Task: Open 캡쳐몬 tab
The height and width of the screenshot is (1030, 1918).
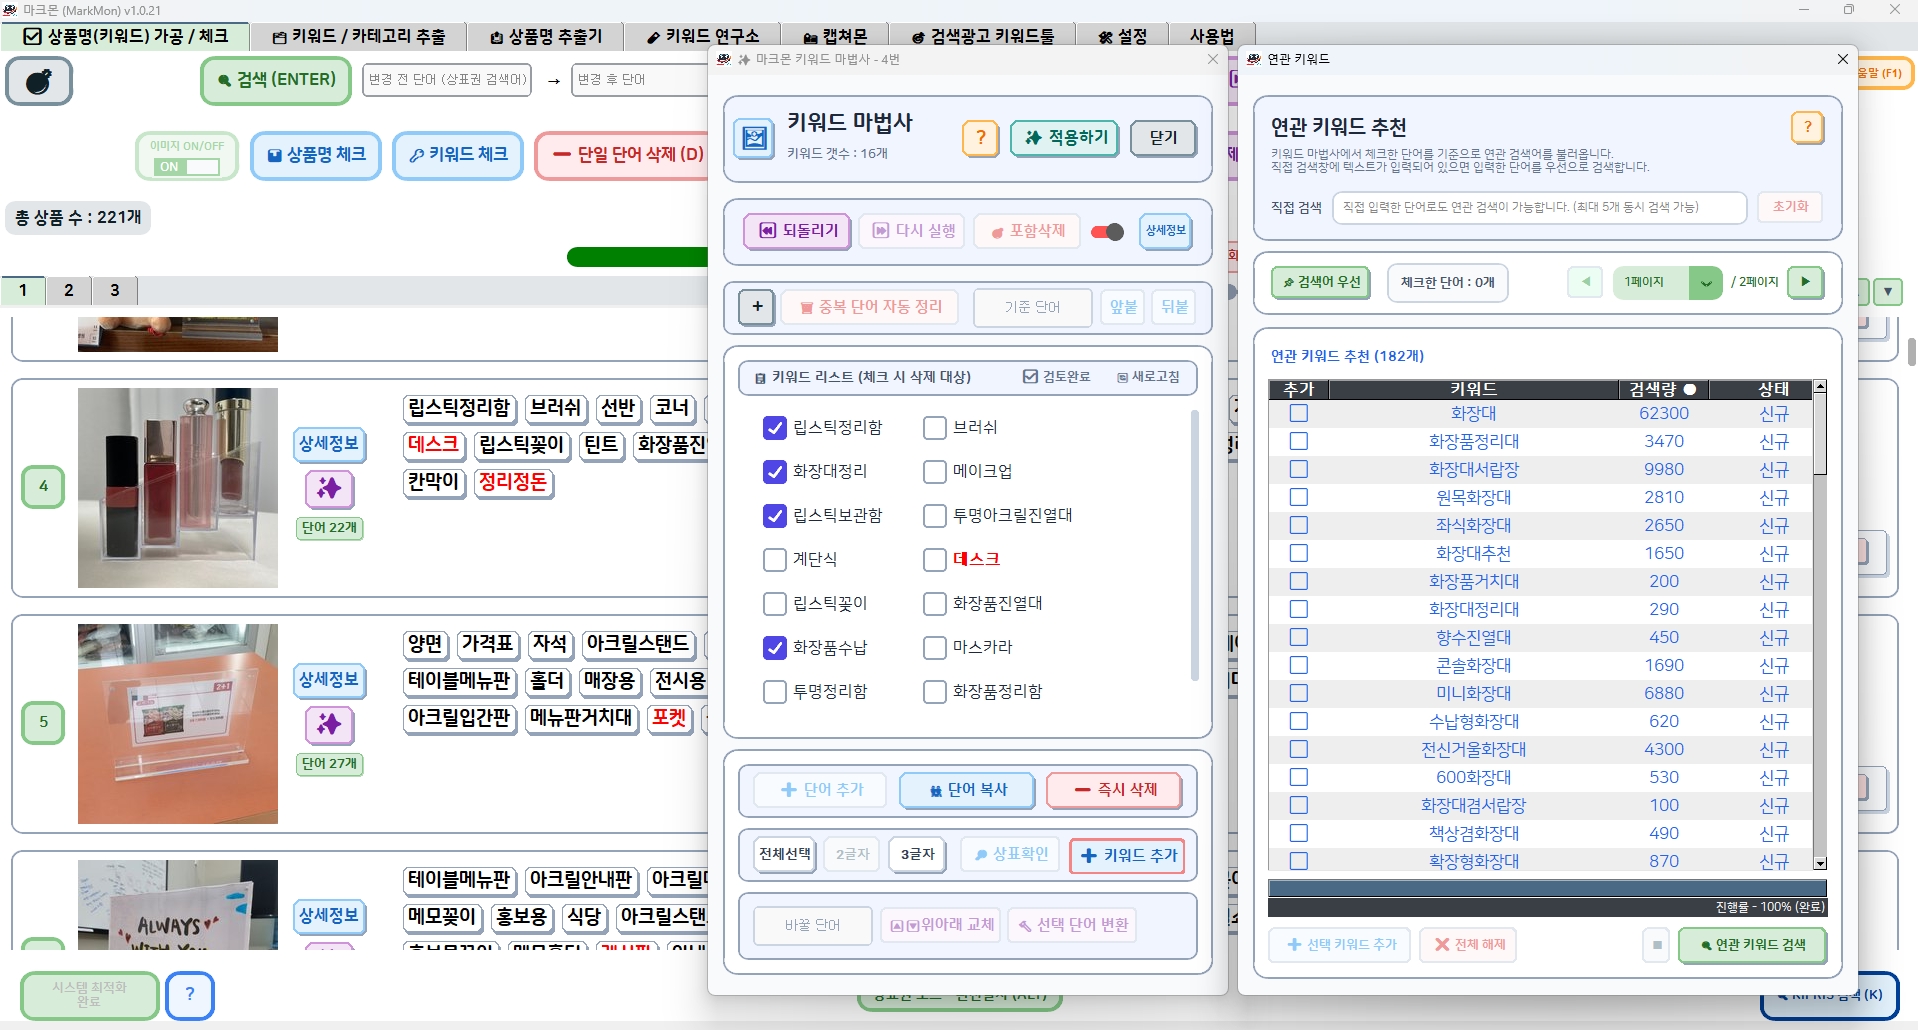Action: (x=835, y=37)
